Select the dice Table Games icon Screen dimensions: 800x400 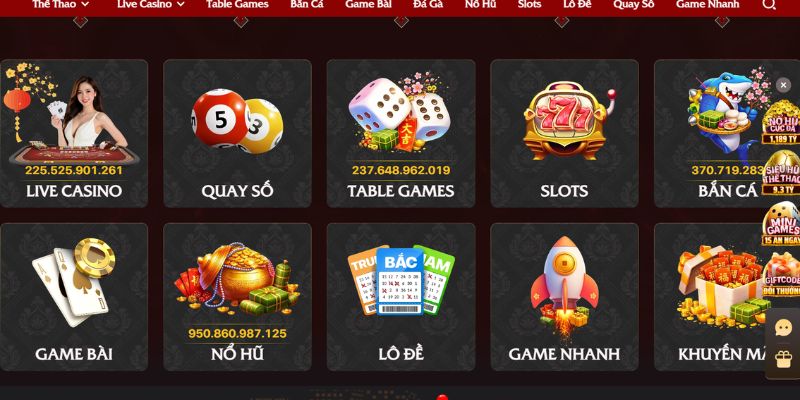tap(401, 113)
